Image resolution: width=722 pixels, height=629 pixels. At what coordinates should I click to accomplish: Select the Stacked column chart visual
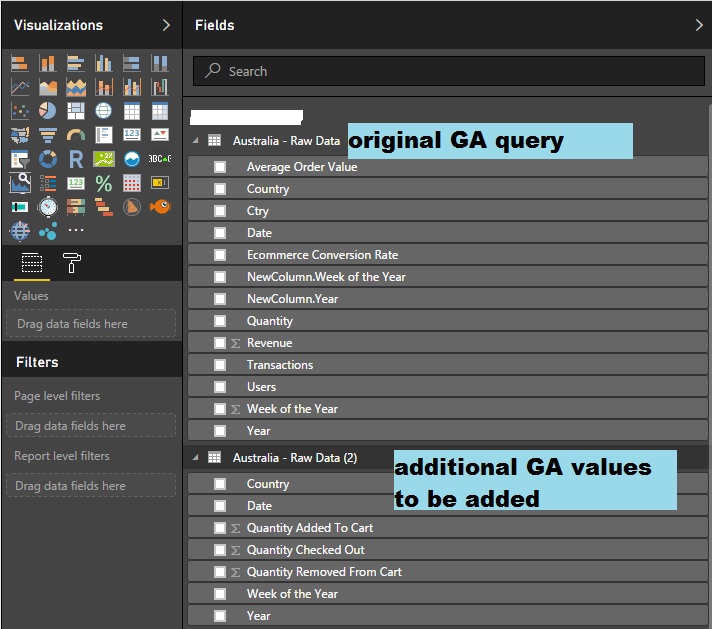point(48,63)
